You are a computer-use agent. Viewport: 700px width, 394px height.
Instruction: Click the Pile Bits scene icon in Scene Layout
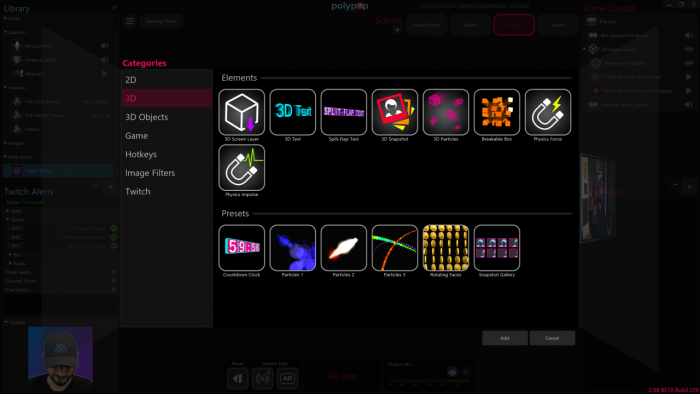tap(592, 21)
